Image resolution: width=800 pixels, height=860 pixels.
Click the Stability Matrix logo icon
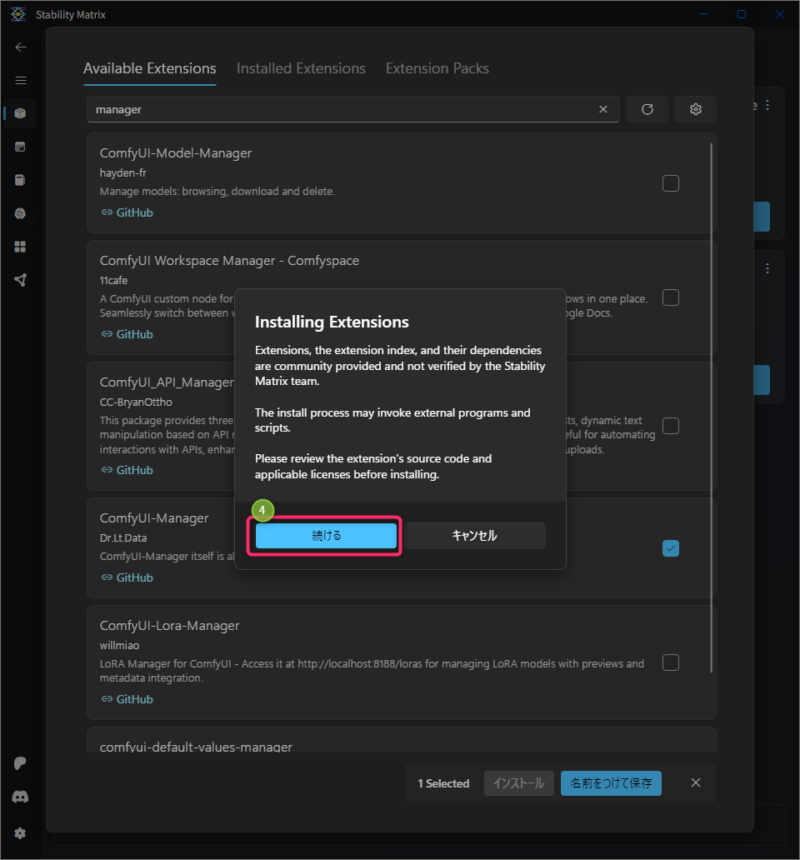(18, 14)
